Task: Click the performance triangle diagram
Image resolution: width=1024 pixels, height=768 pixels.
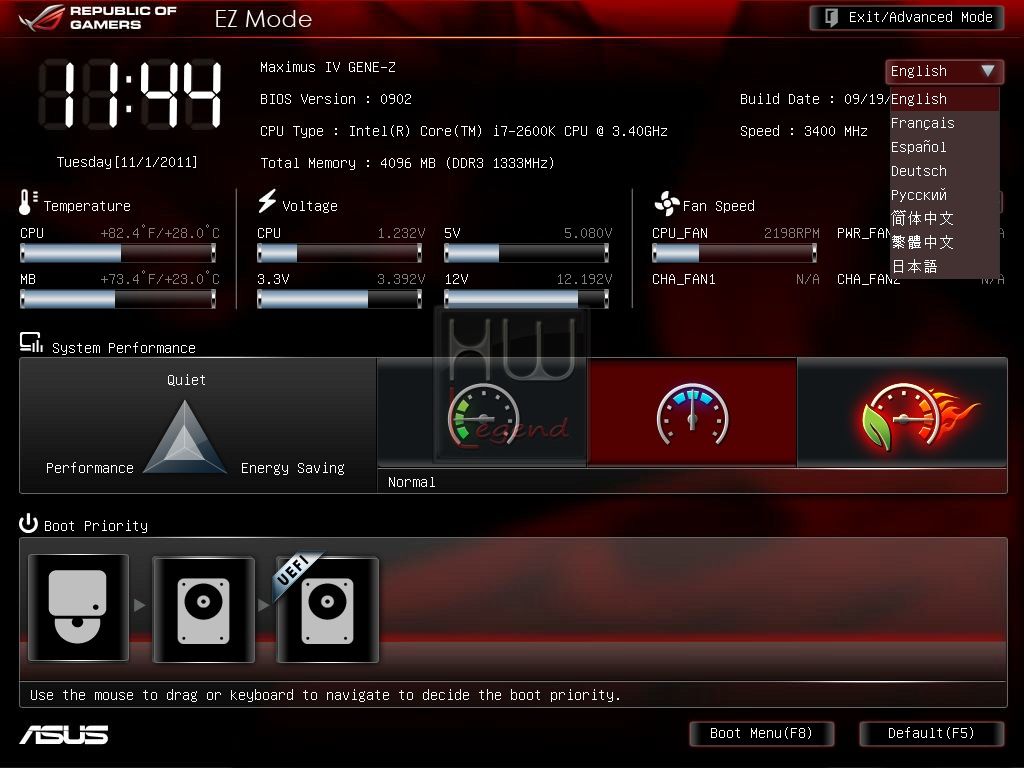Action: [x=185, y=437]
